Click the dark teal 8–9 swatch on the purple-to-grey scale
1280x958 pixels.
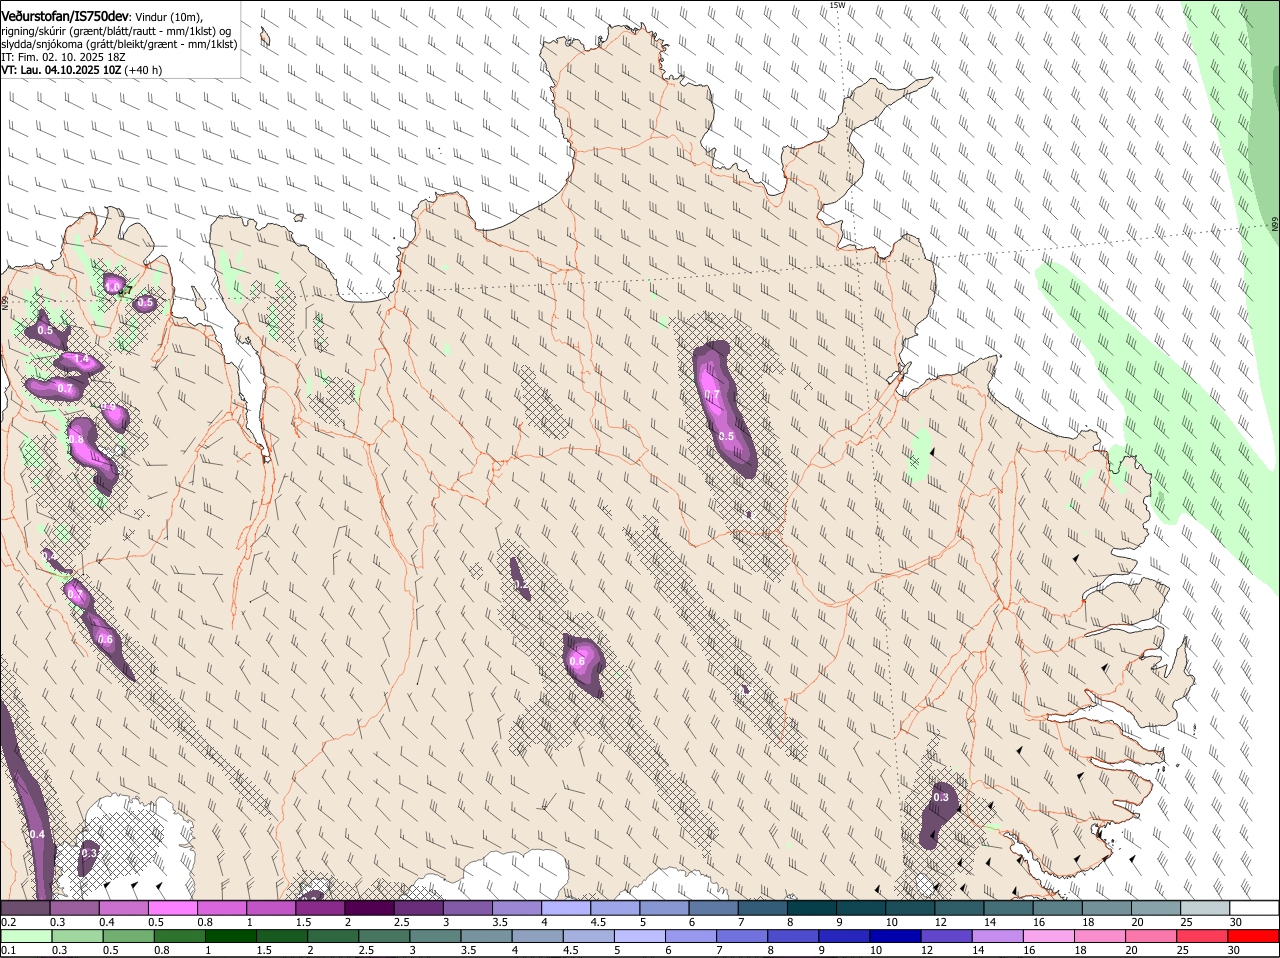812,908
